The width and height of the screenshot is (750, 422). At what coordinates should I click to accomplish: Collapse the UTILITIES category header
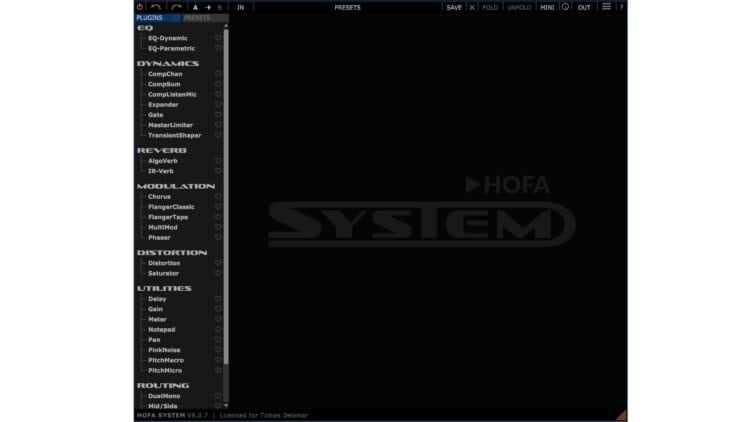click(x=164, y=289)
